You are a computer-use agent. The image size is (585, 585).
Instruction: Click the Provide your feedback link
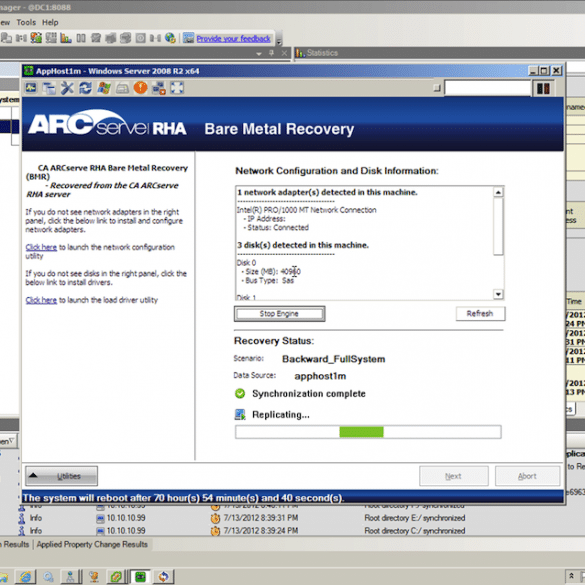coord(233,38)
